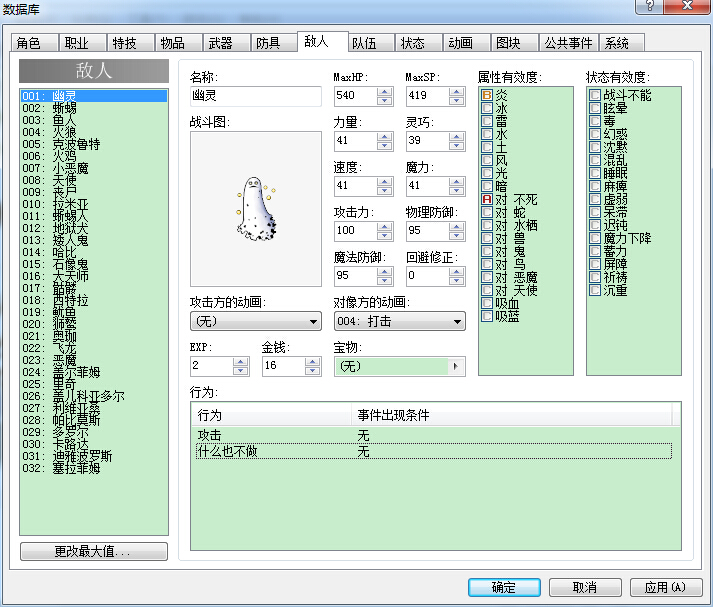Decrease the 灵巧 value
The width and height of the screenshot is (713, 607).
point(457,145)
